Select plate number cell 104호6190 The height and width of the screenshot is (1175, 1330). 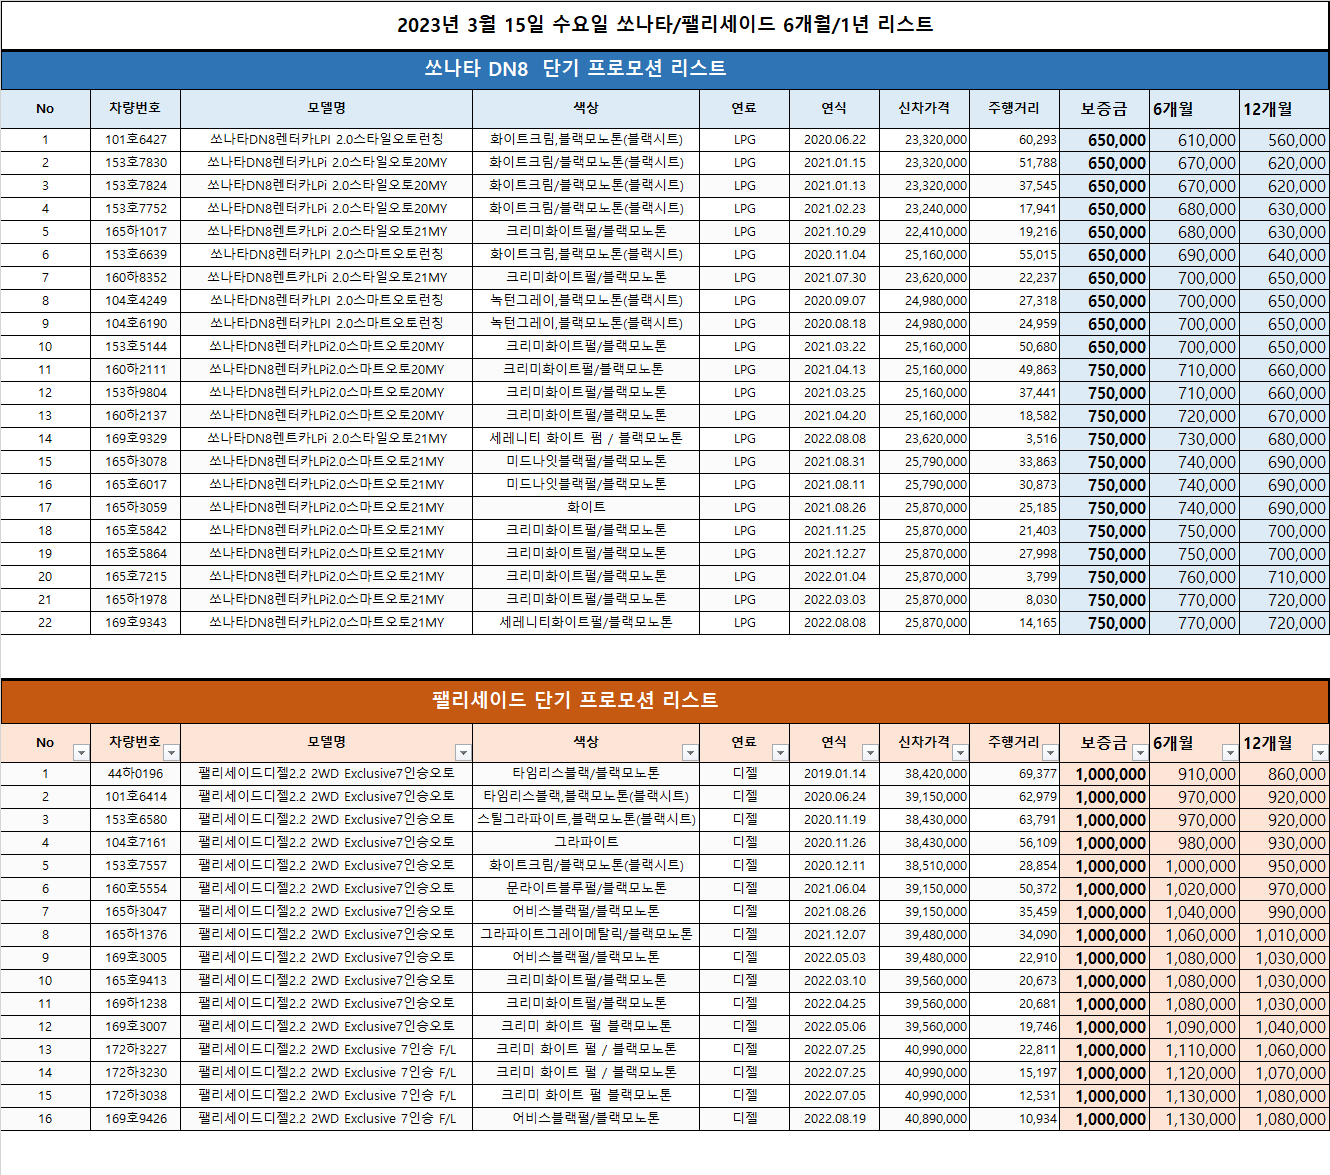pyautogui.click(x=136, y=324)
